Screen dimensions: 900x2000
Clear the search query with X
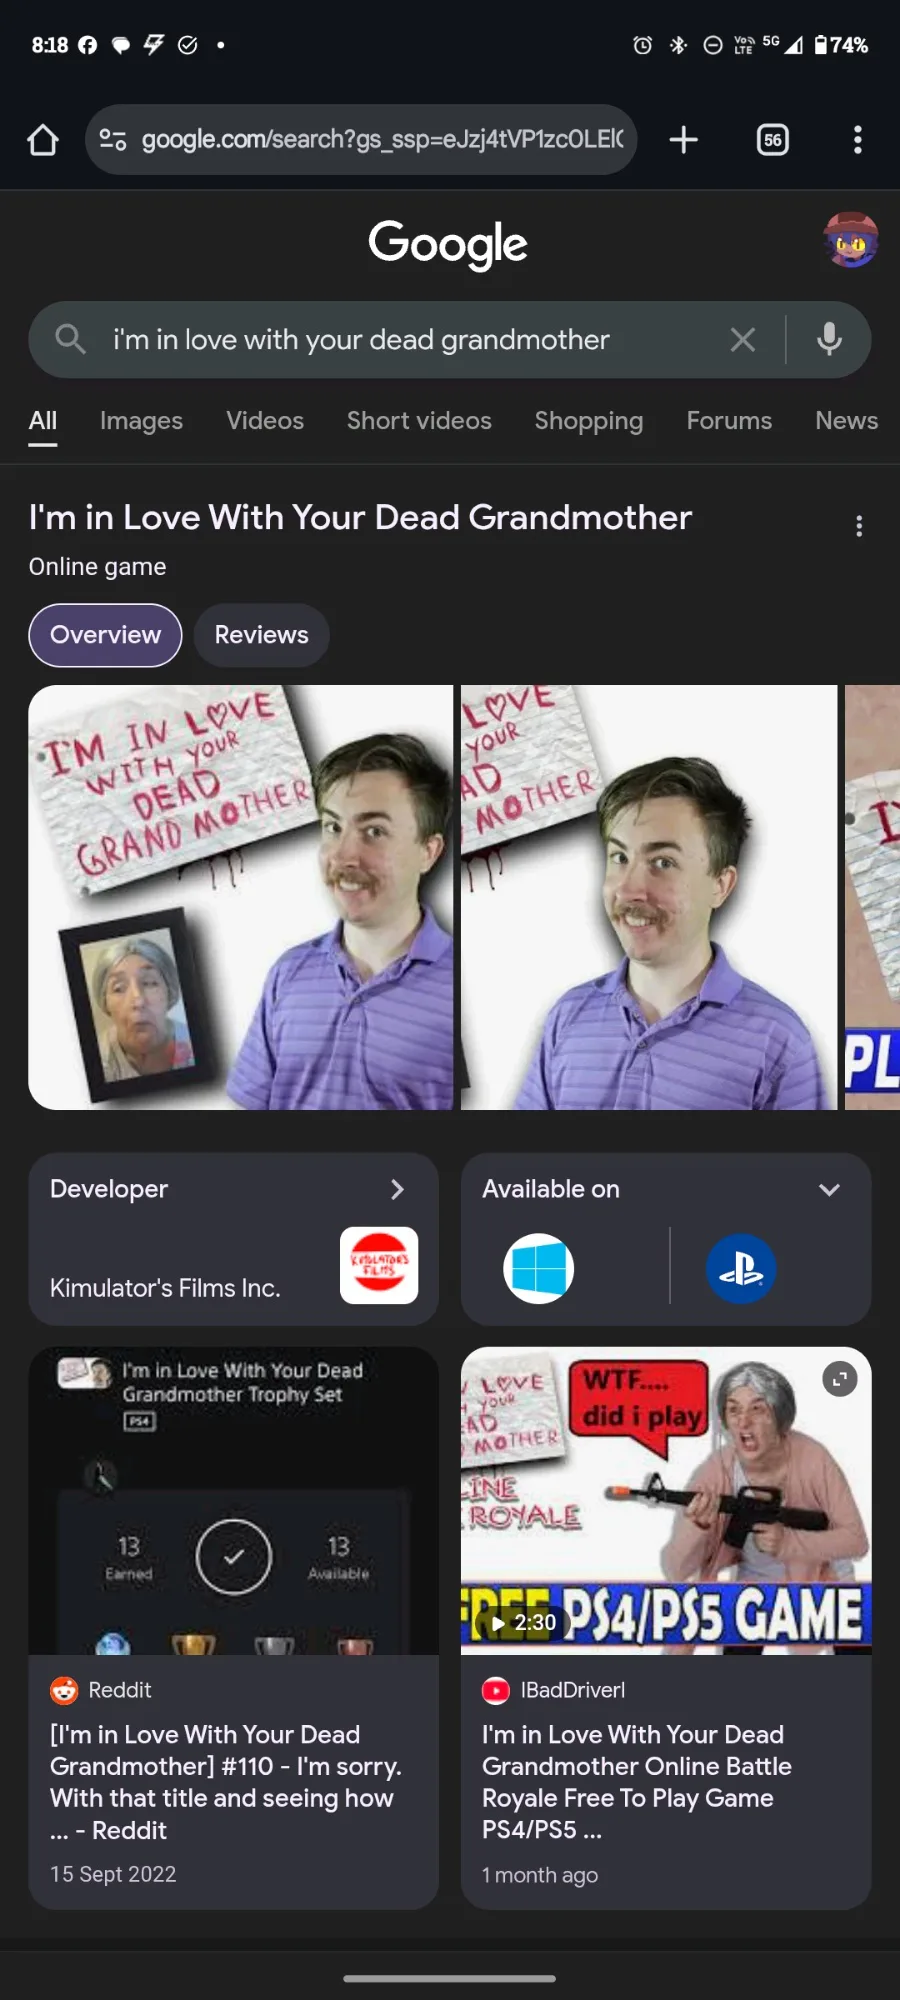[742, 340]
